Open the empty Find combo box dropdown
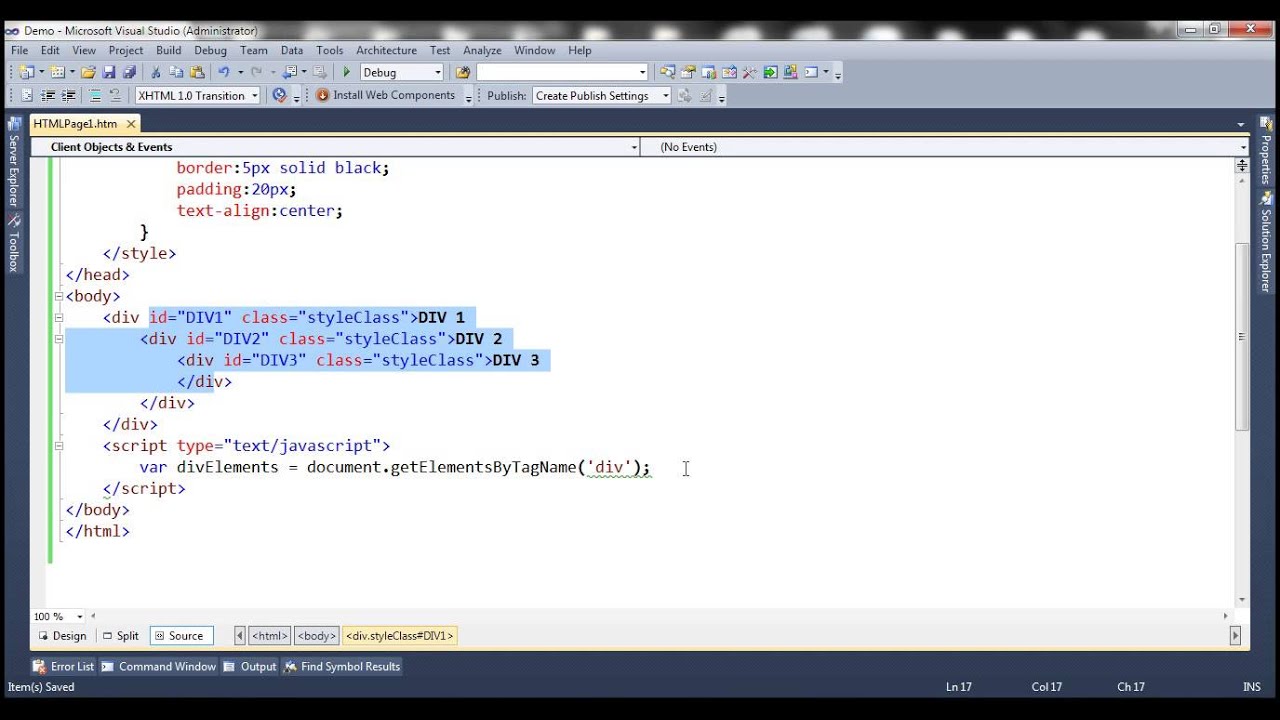 [x=643, y=72]
